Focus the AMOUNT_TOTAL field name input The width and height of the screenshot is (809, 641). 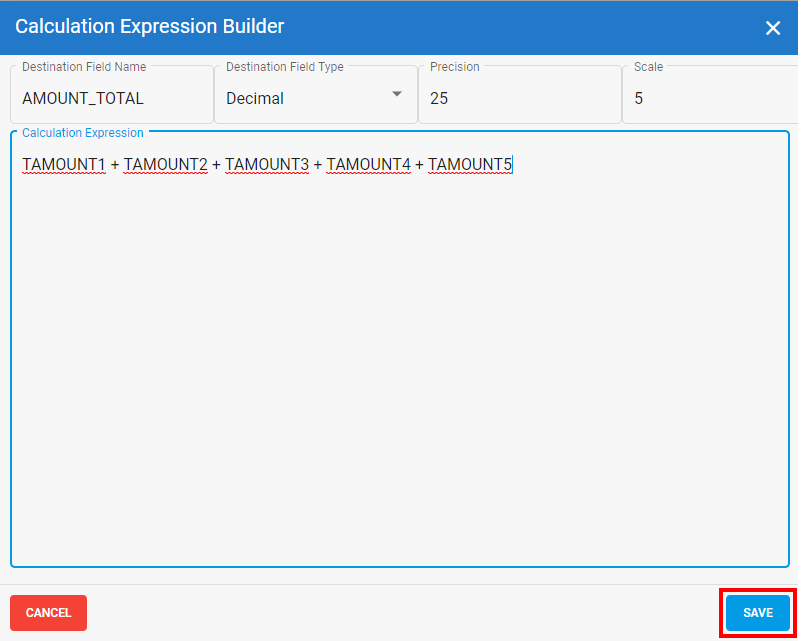click(x=83, y=98)
